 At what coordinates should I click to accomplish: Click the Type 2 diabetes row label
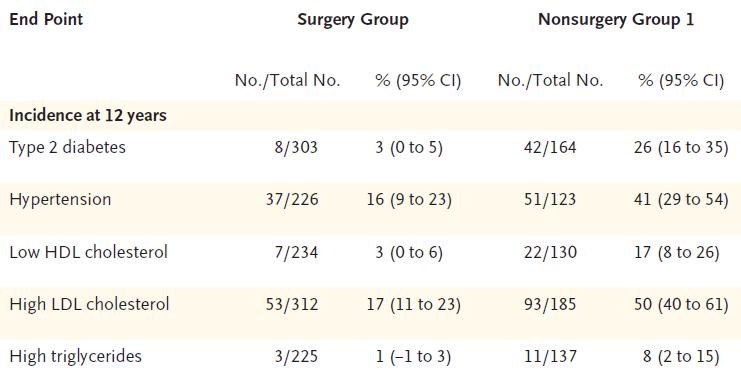click(x=68, y=148)
